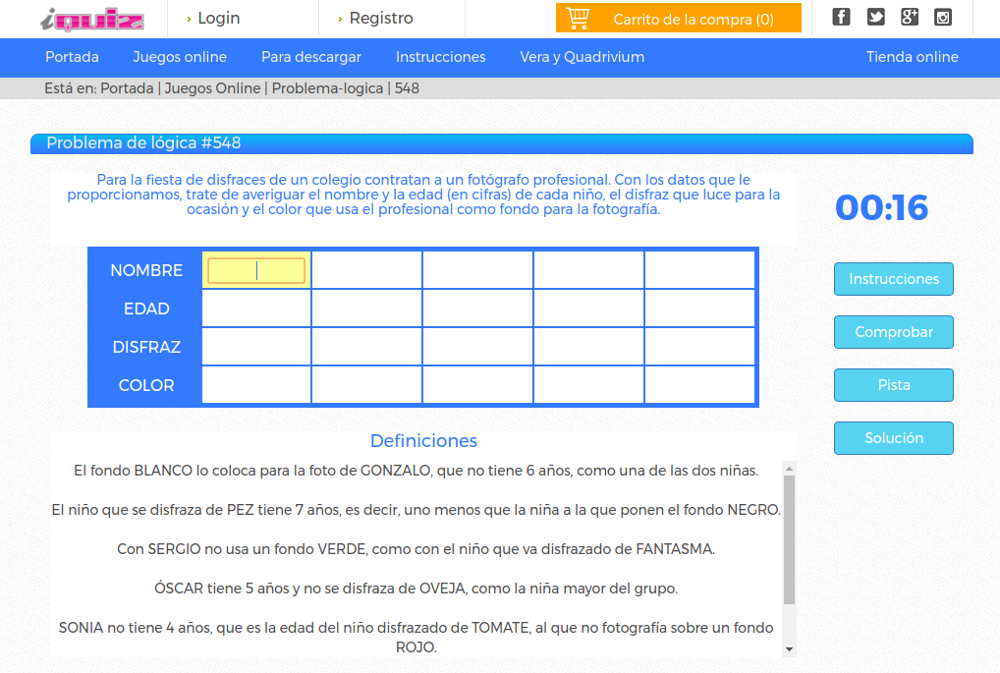Click the 00:16 timer display
Image resolution: width=1000 pixels, height=673 pixels.
(881, 207)
